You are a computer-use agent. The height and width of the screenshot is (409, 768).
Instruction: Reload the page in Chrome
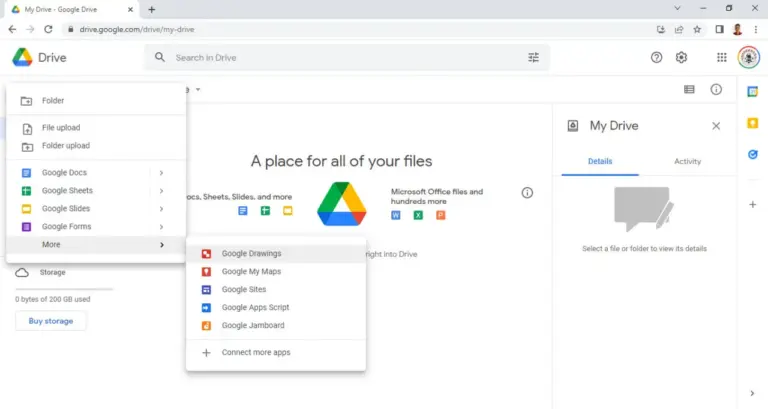(x=48, y=29)
